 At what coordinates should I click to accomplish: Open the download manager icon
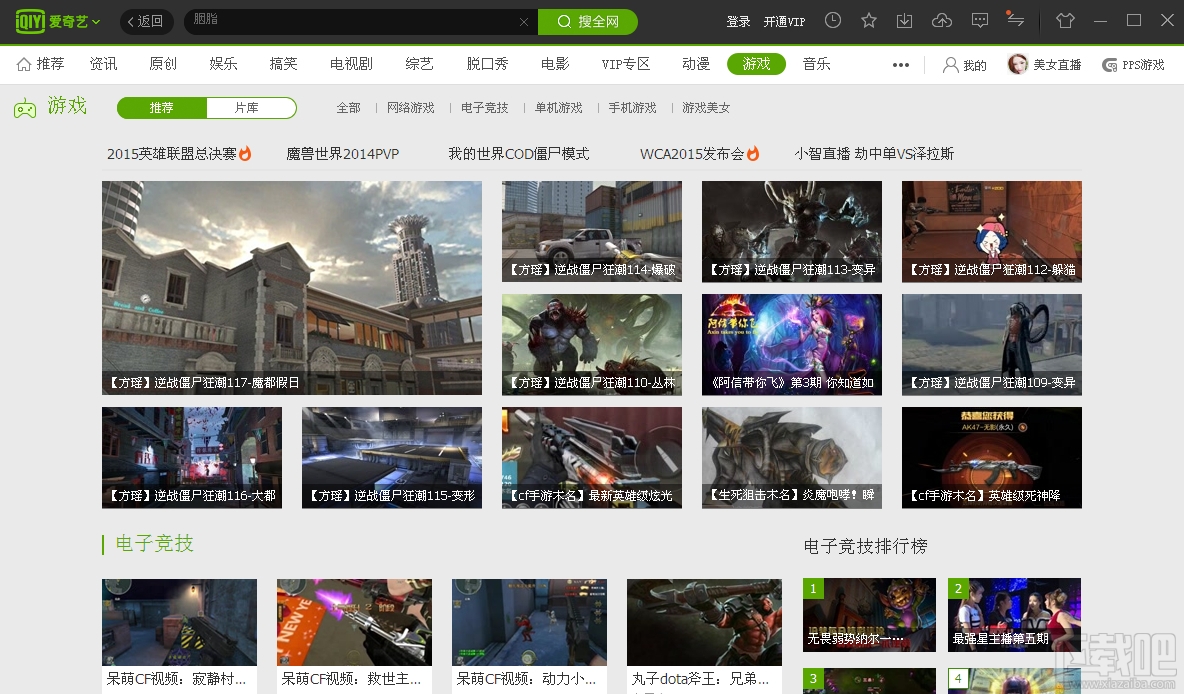pyautogui.click(x=905, y=20)
